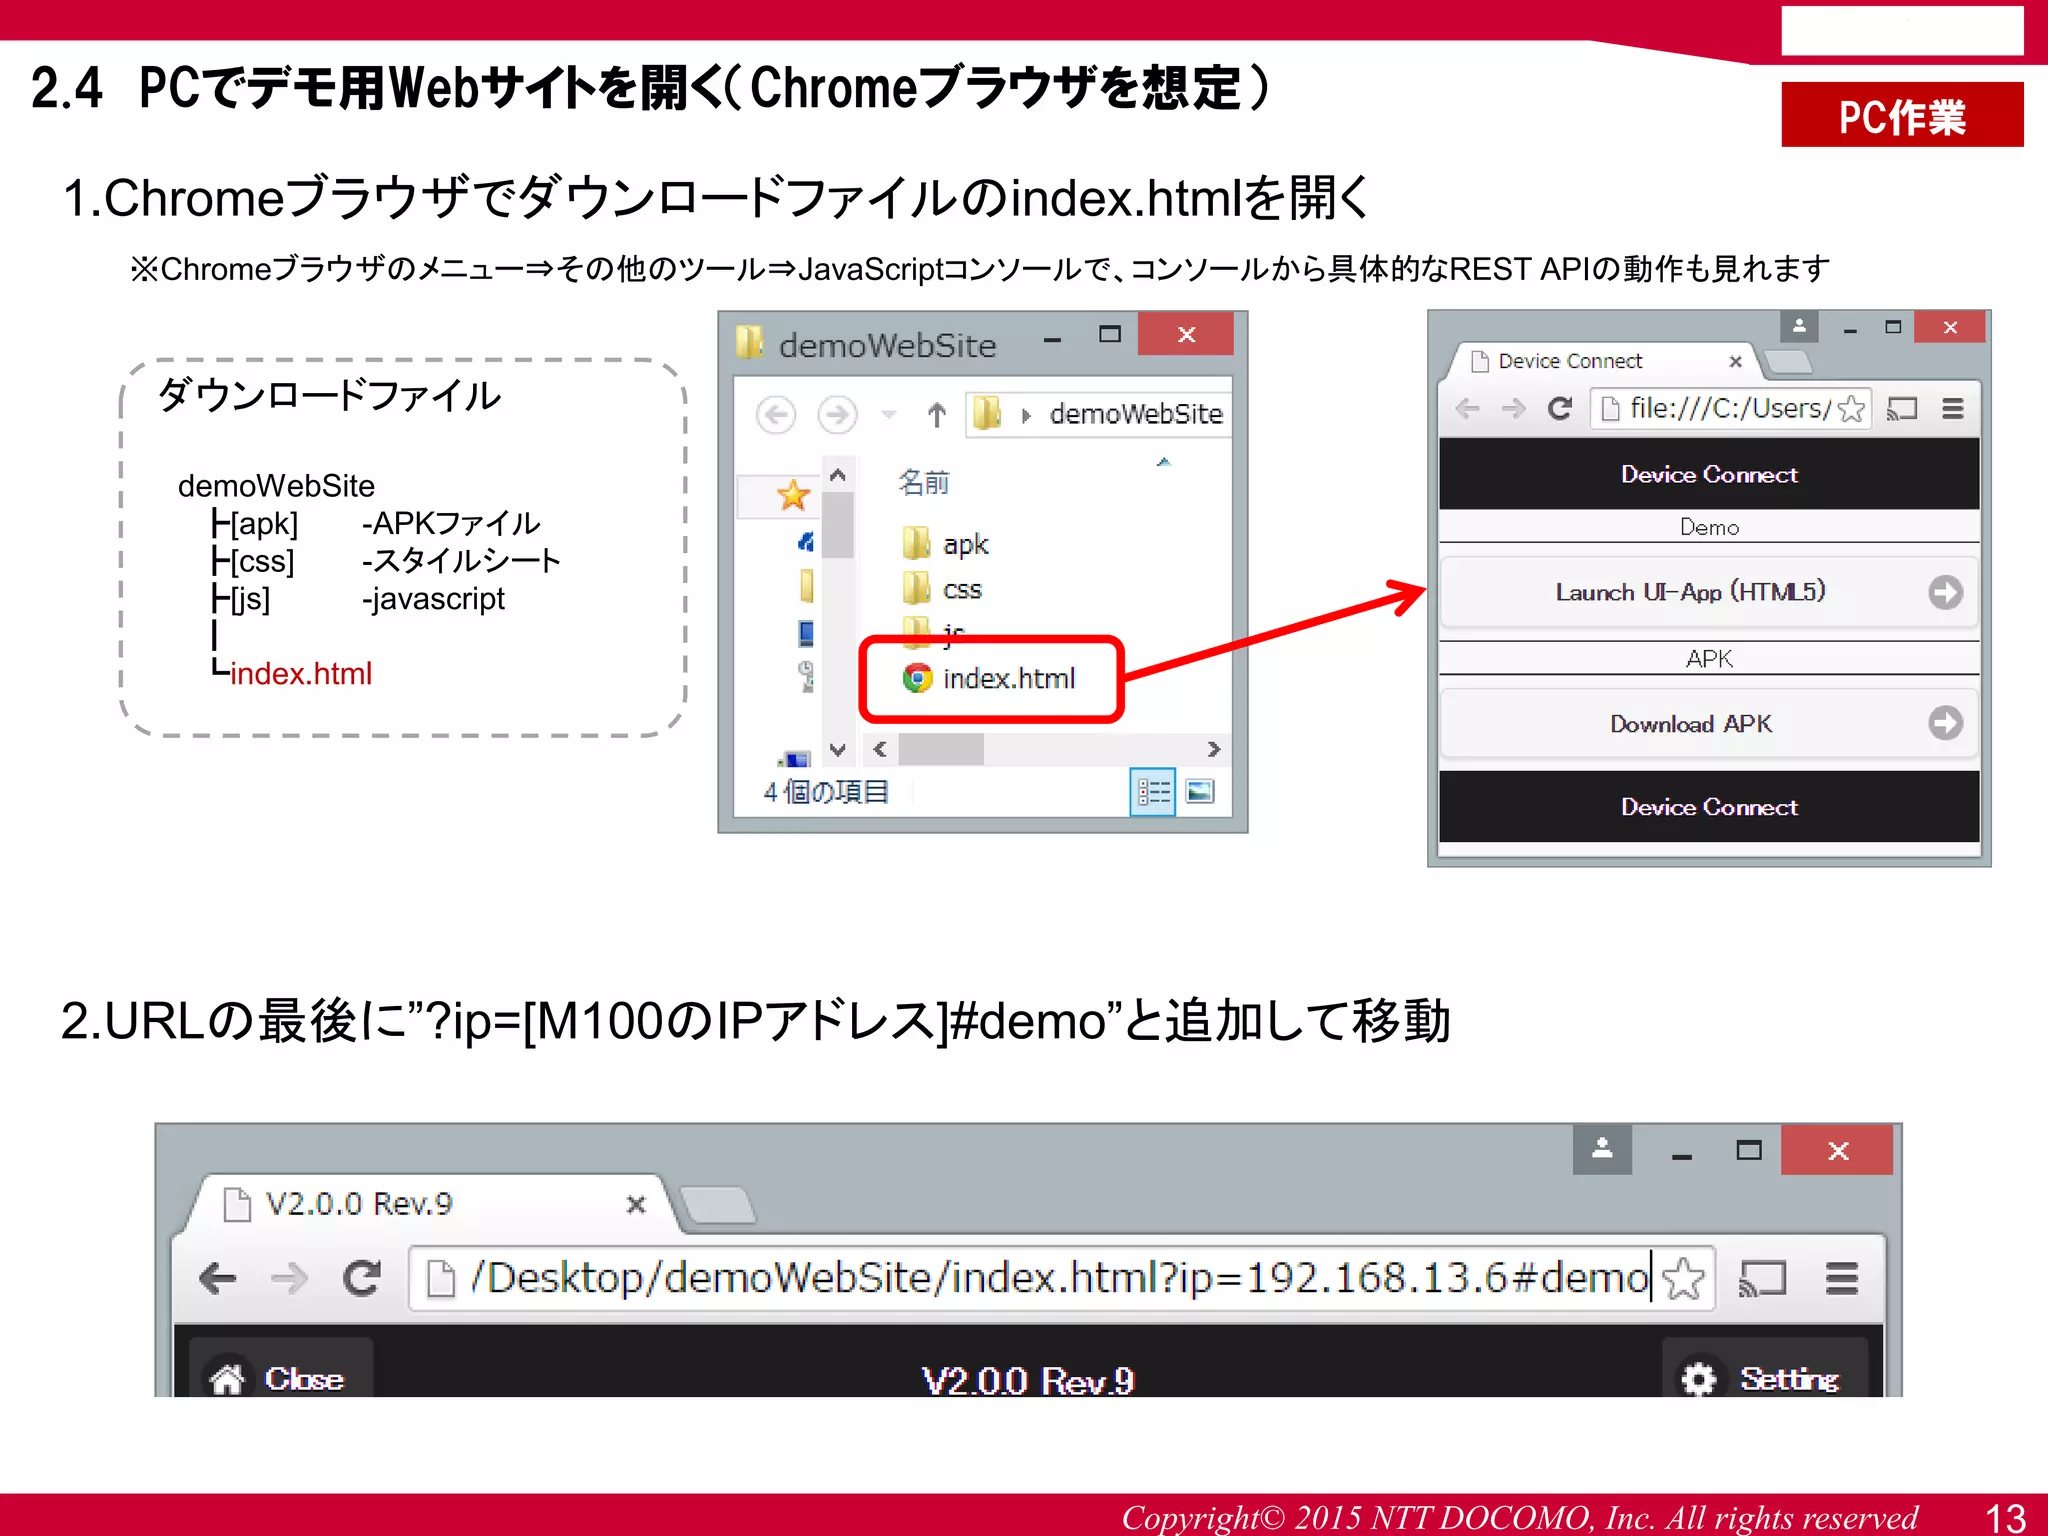Reload page in V2.0.0 Rev.9 window
The height and width of the screenshot is (1536, 2048).
(361, 1278)
